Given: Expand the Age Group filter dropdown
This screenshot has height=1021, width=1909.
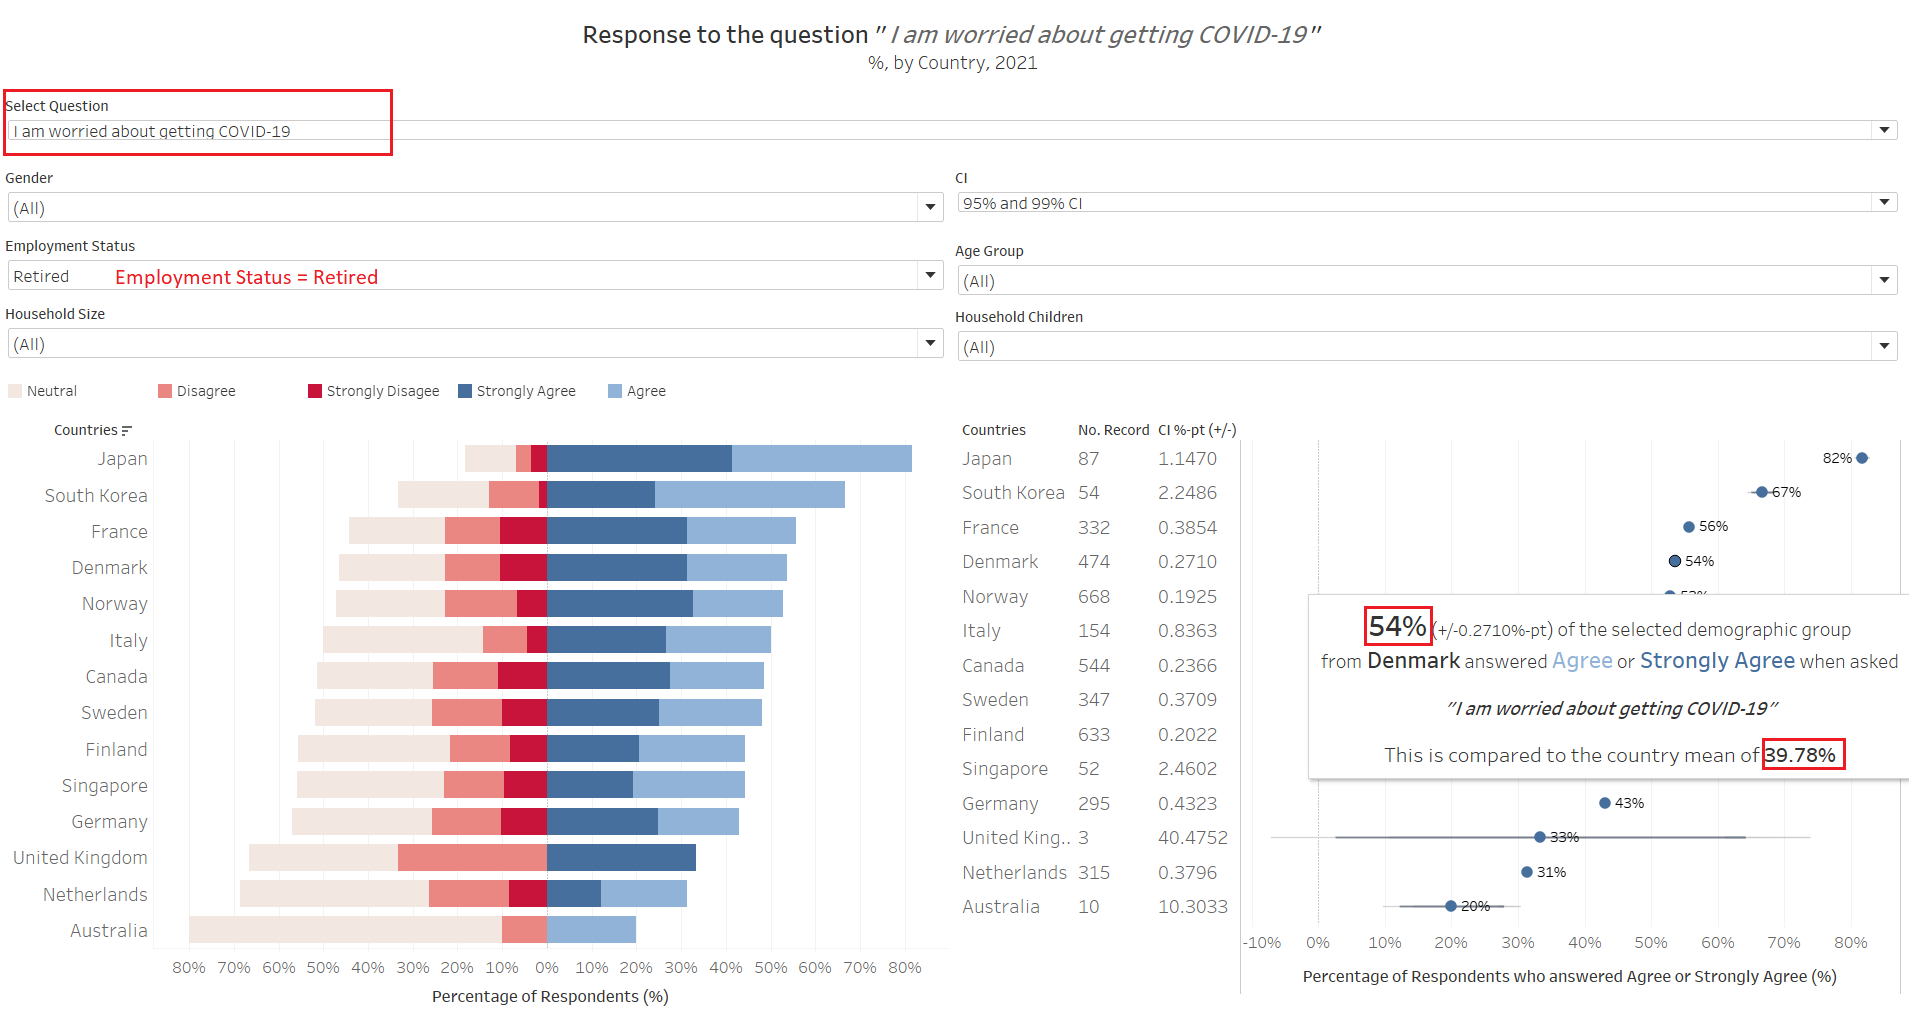Looking at the screenshot, I should click(x=1884, y=280).
